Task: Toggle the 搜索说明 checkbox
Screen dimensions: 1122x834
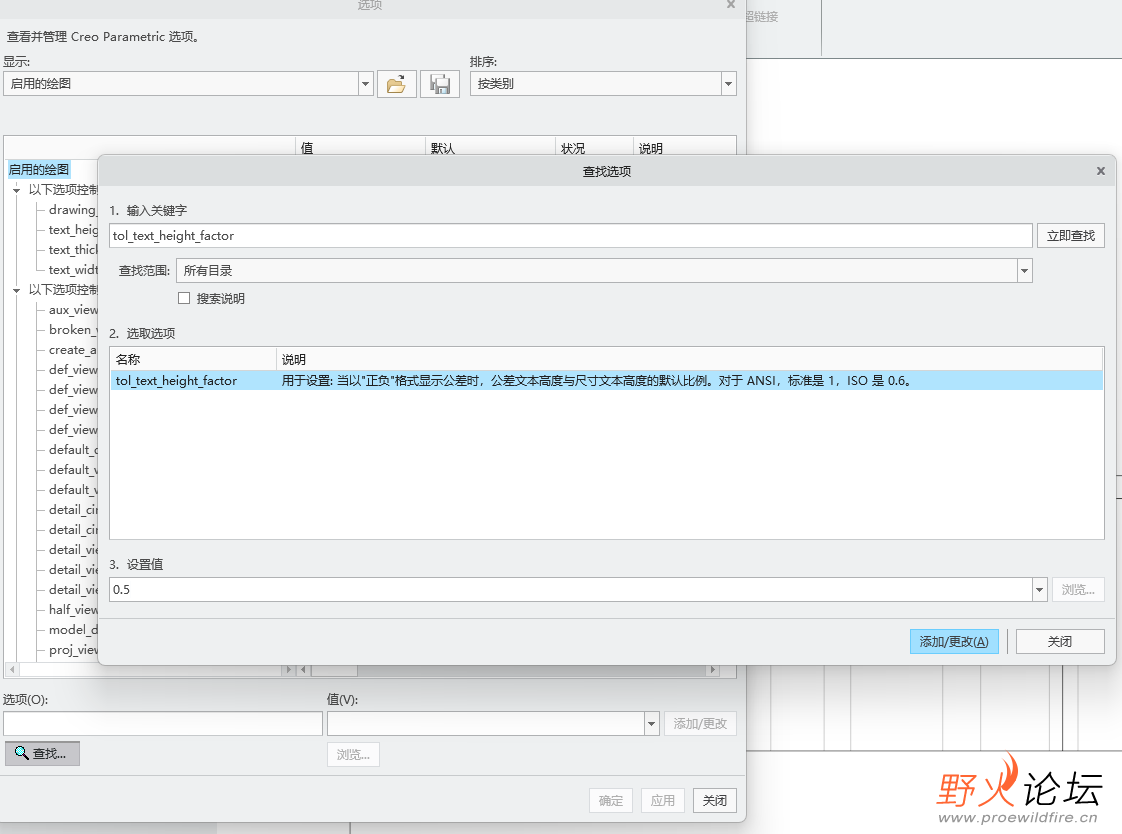Action: (184, 298)
